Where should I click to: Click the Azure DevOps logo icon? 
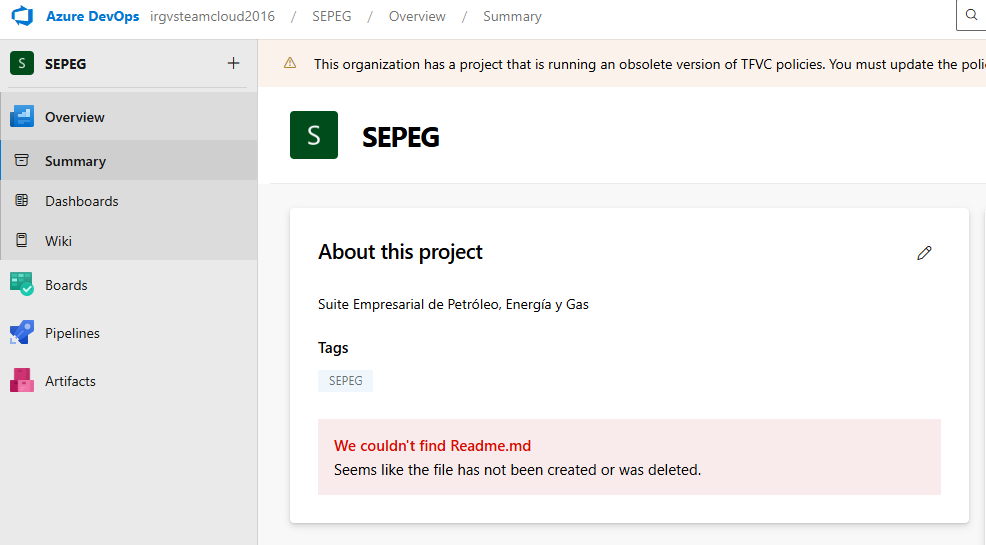click(23, 16)
